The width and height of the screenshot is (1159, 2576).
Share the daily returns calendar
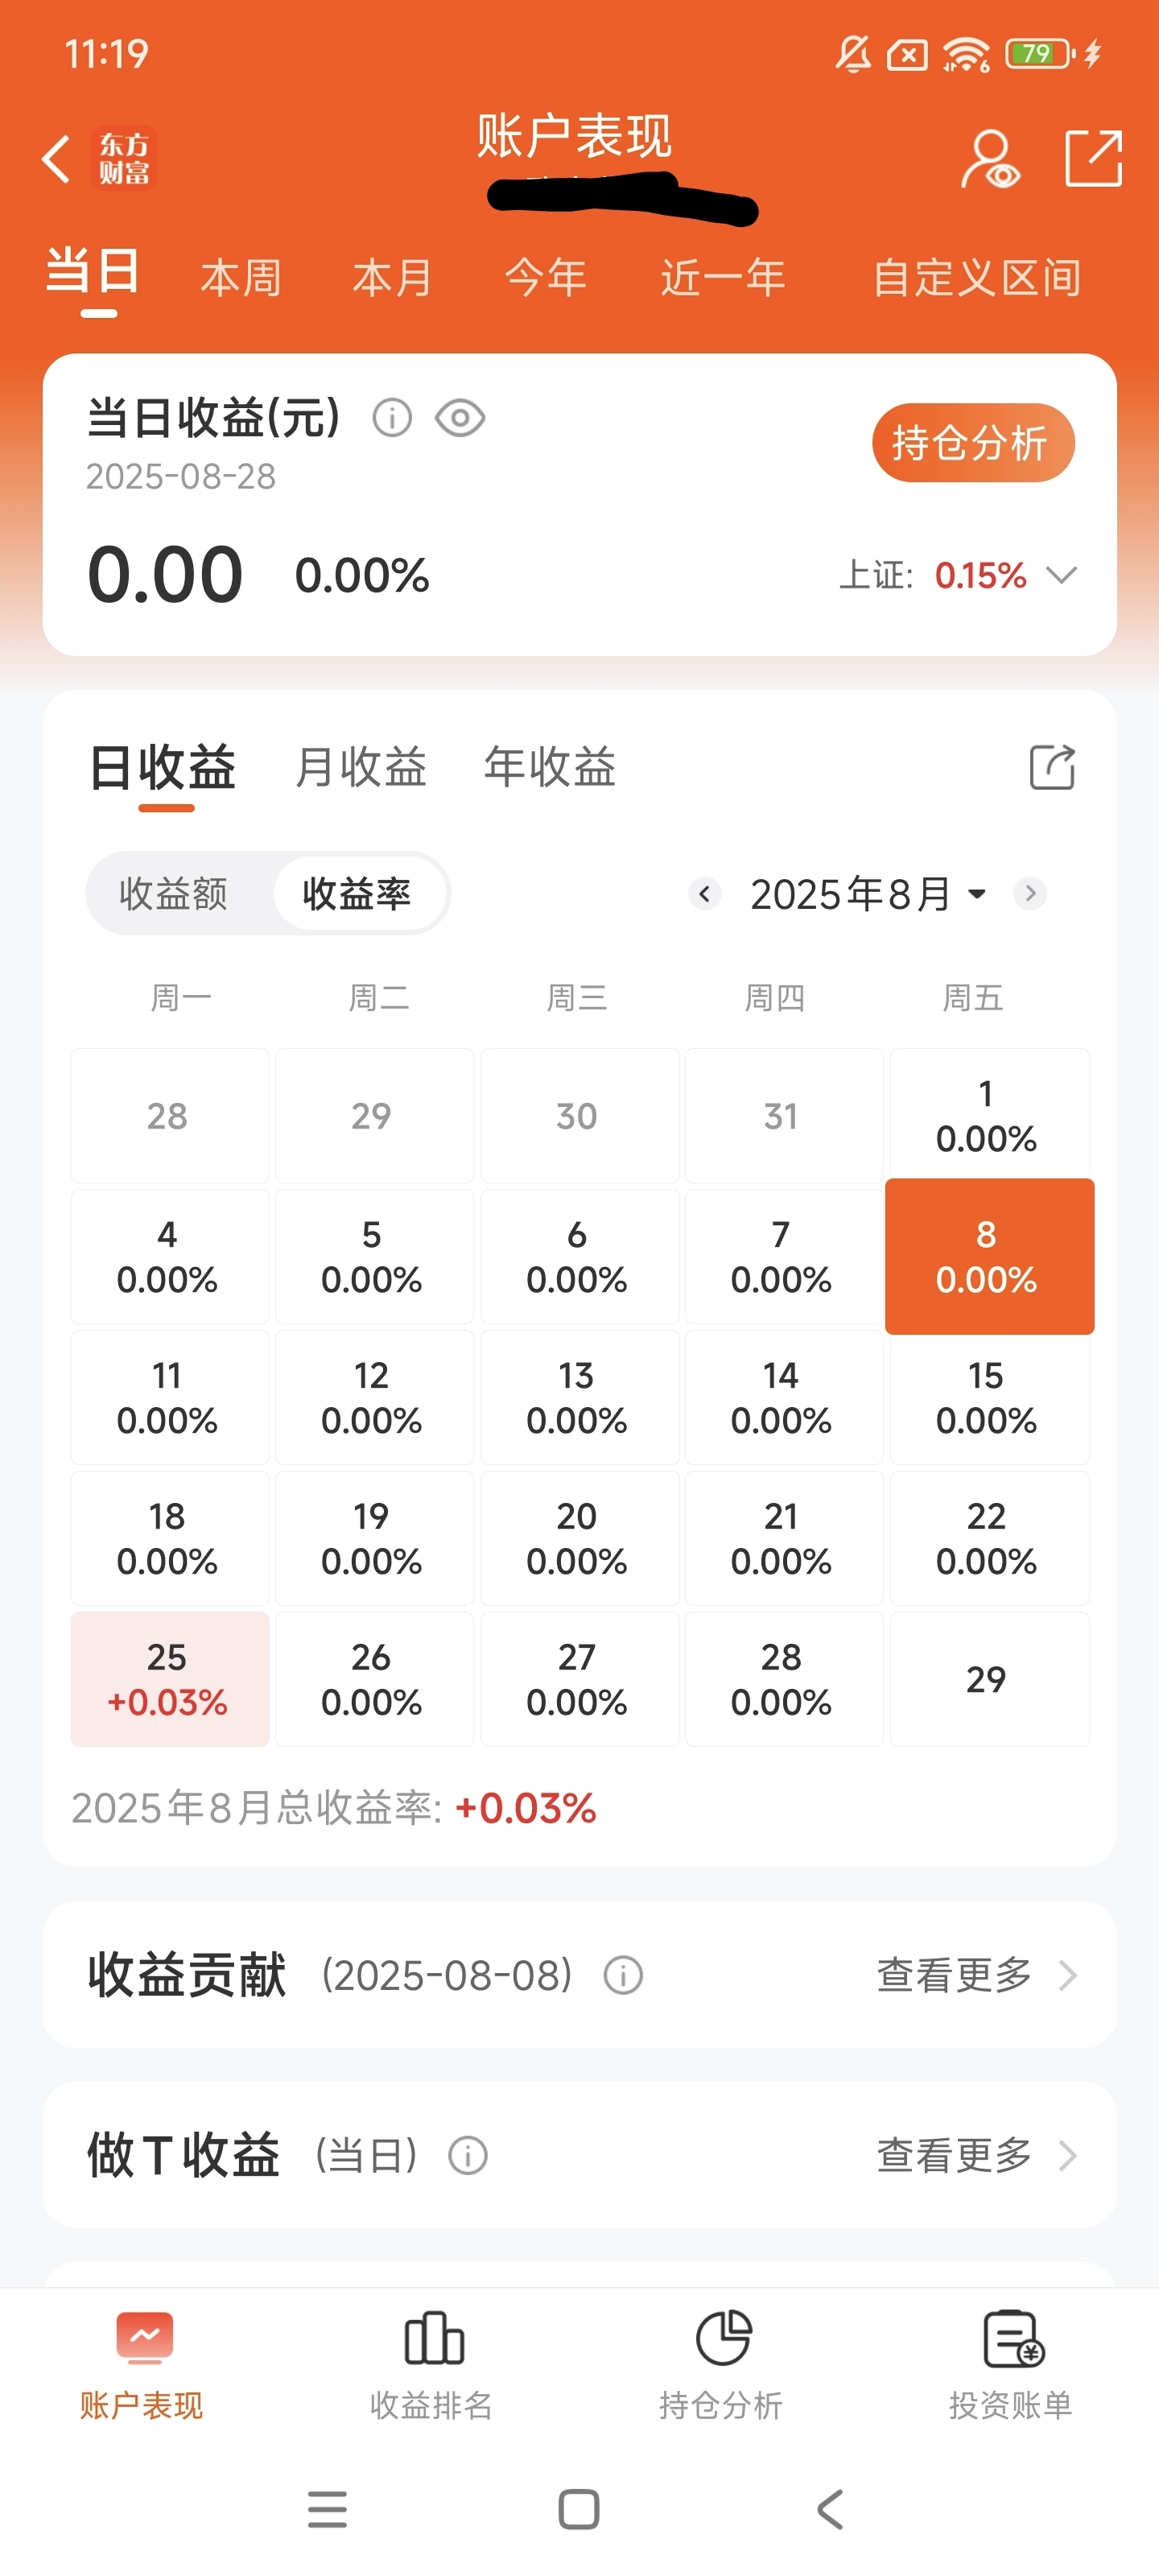point(1052,767)
